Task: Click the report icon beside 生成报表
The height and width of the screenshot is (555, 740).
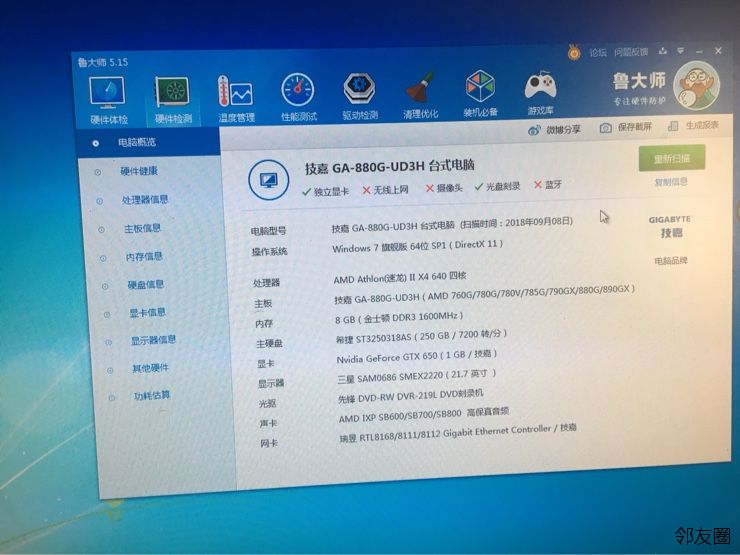Action: coord(673,126)
